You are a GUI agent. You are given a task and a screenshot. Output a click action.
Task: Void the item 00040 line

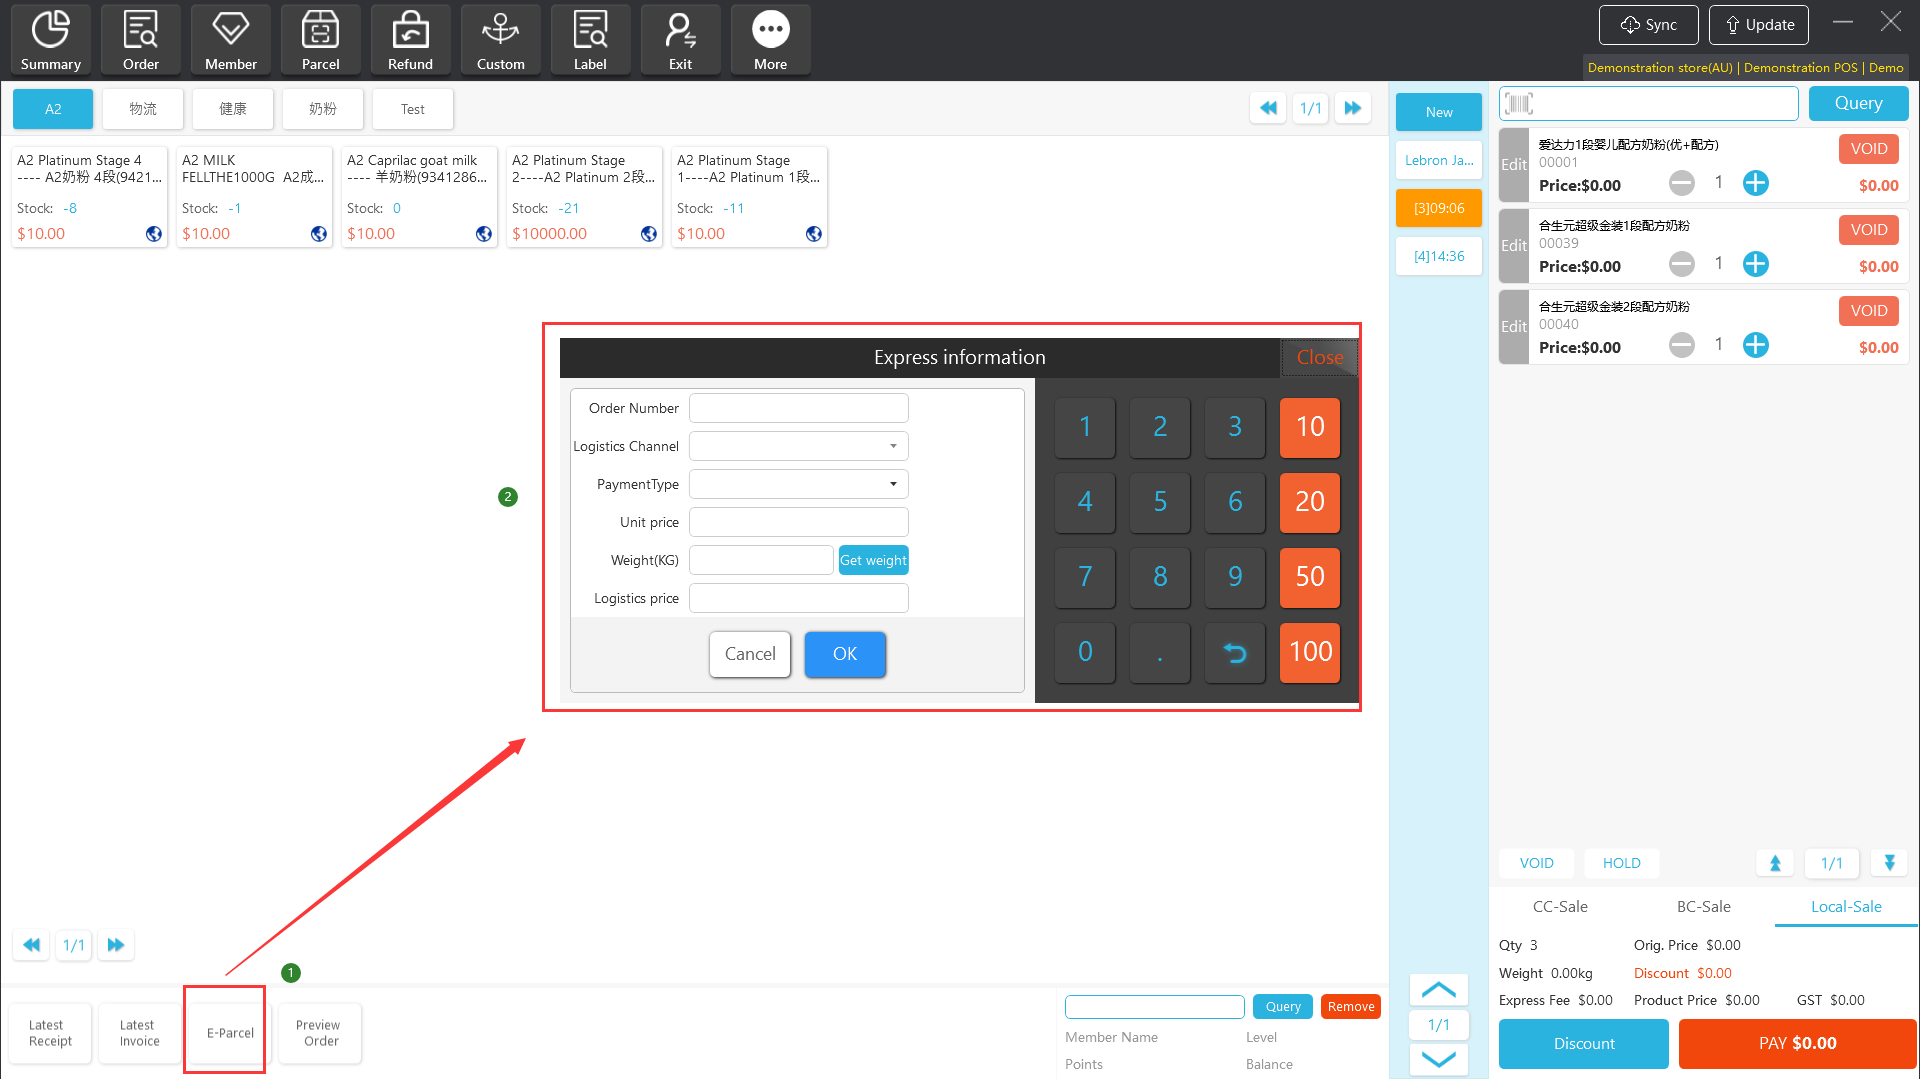pyautogui.click(x=1868, y=311)
